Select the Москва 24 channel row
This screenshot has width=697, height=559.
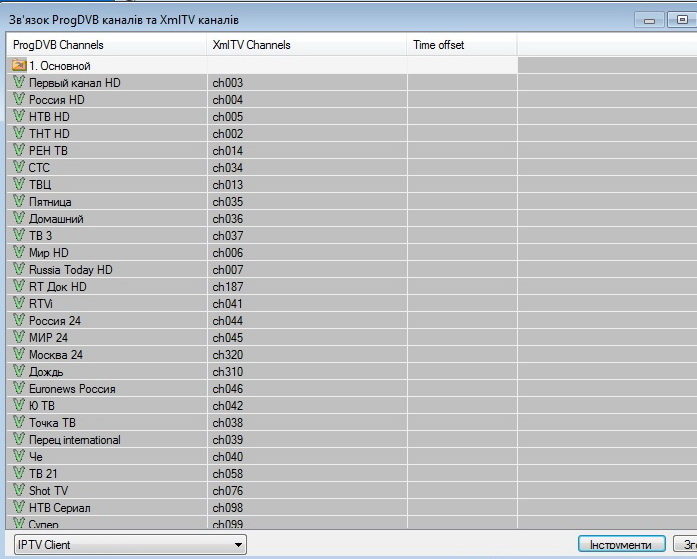[56, 355]
